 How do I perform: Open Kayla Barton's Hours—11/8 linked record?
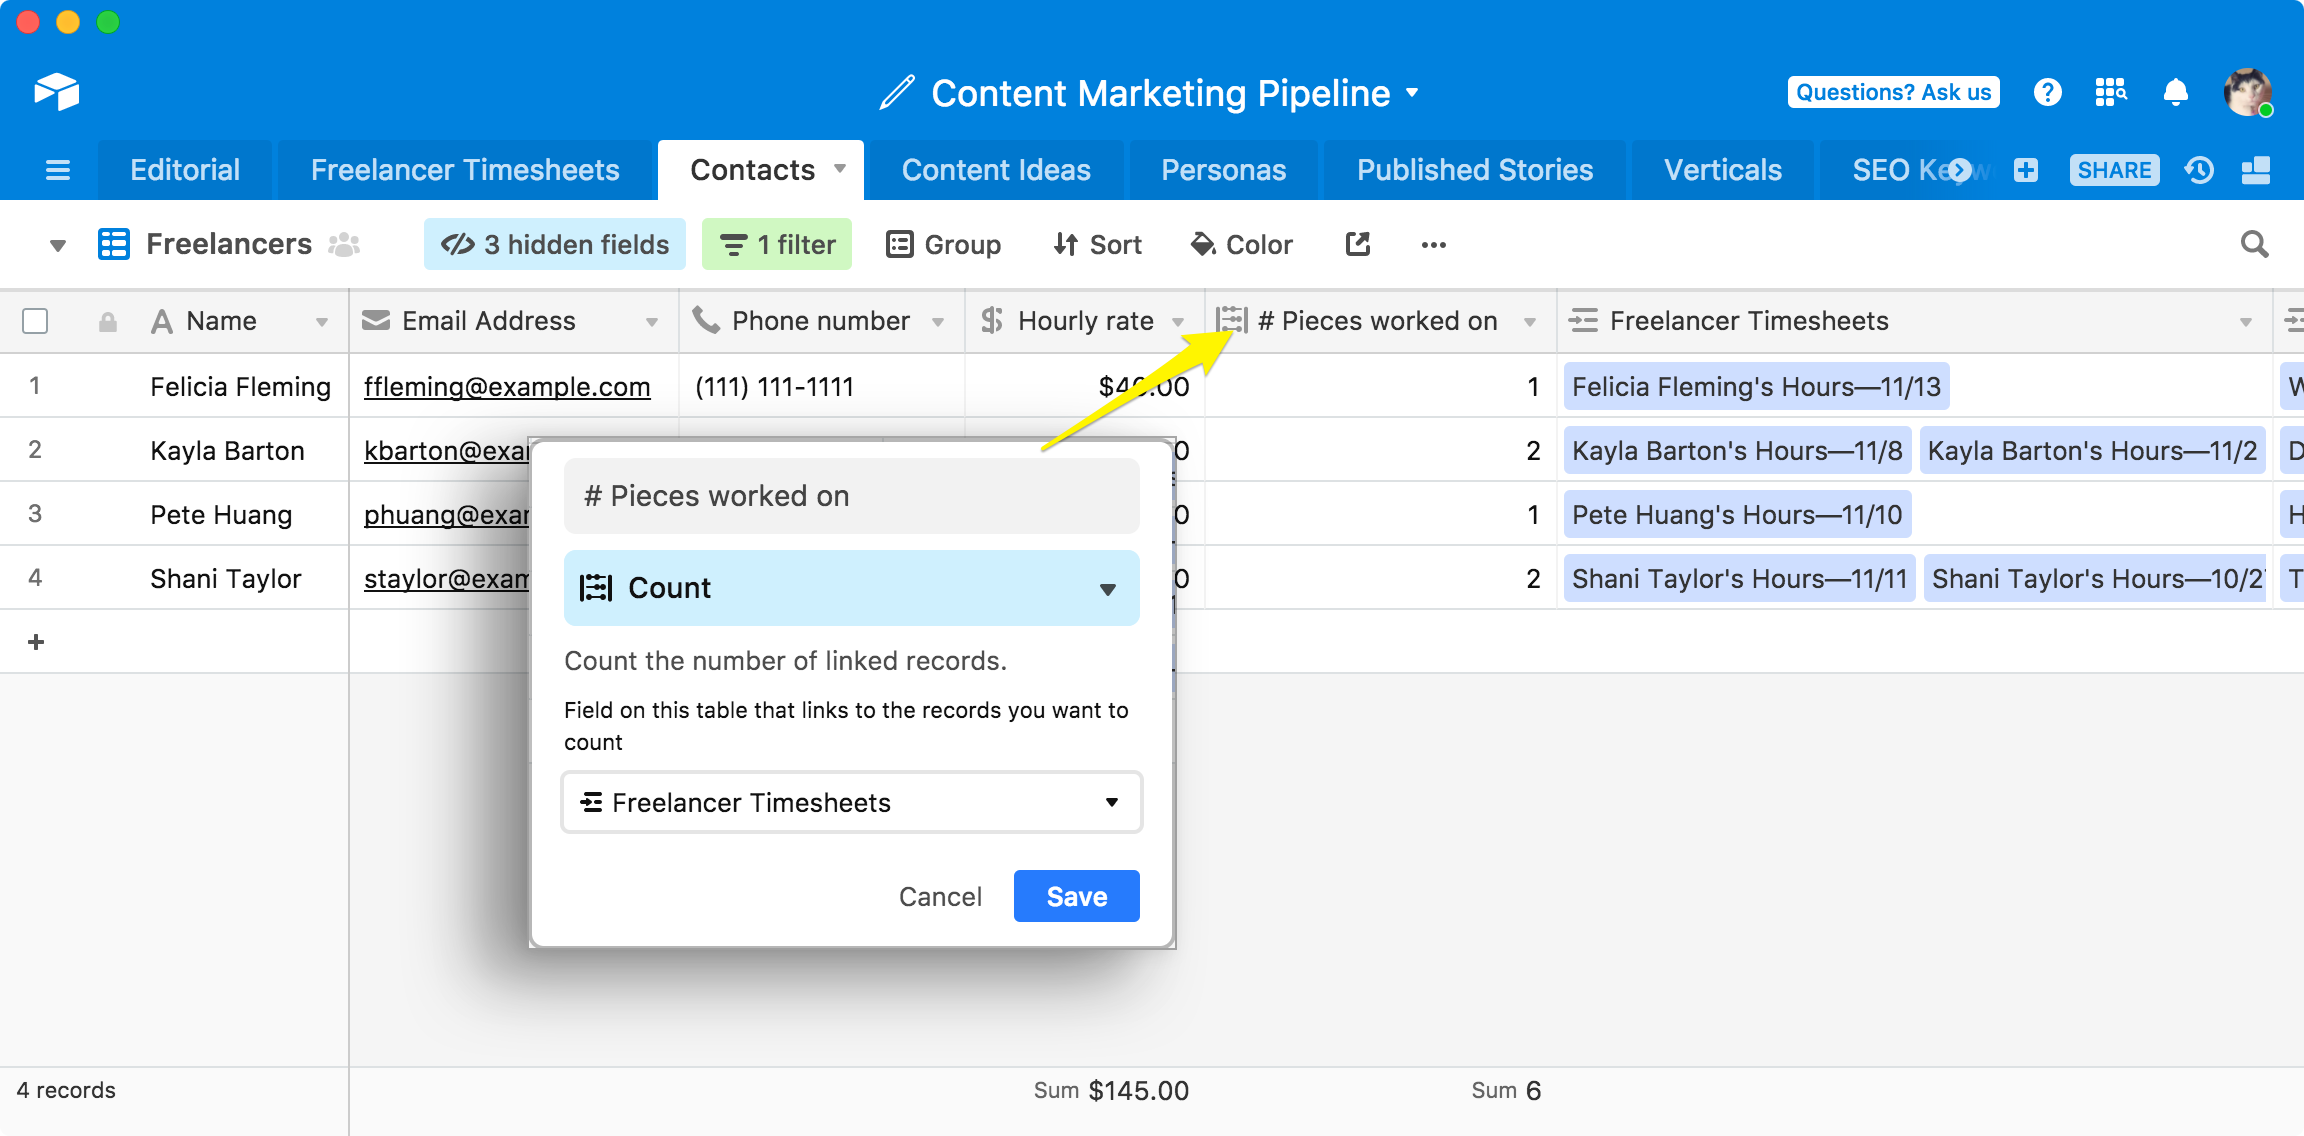click(1738, 450)
